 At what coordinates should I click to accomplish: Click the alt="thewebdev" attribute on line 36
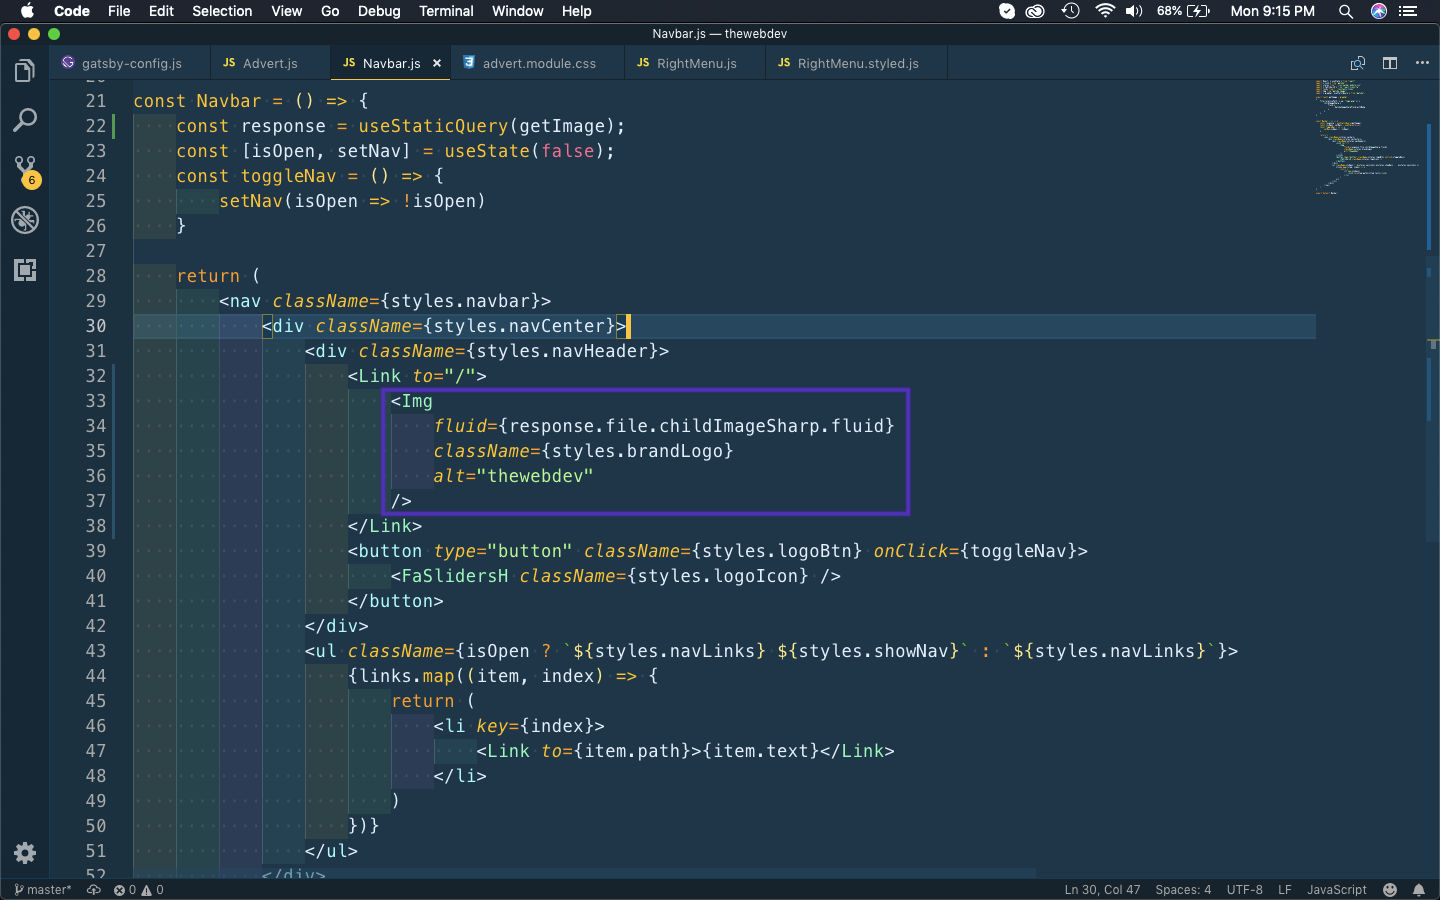(513, 476)
